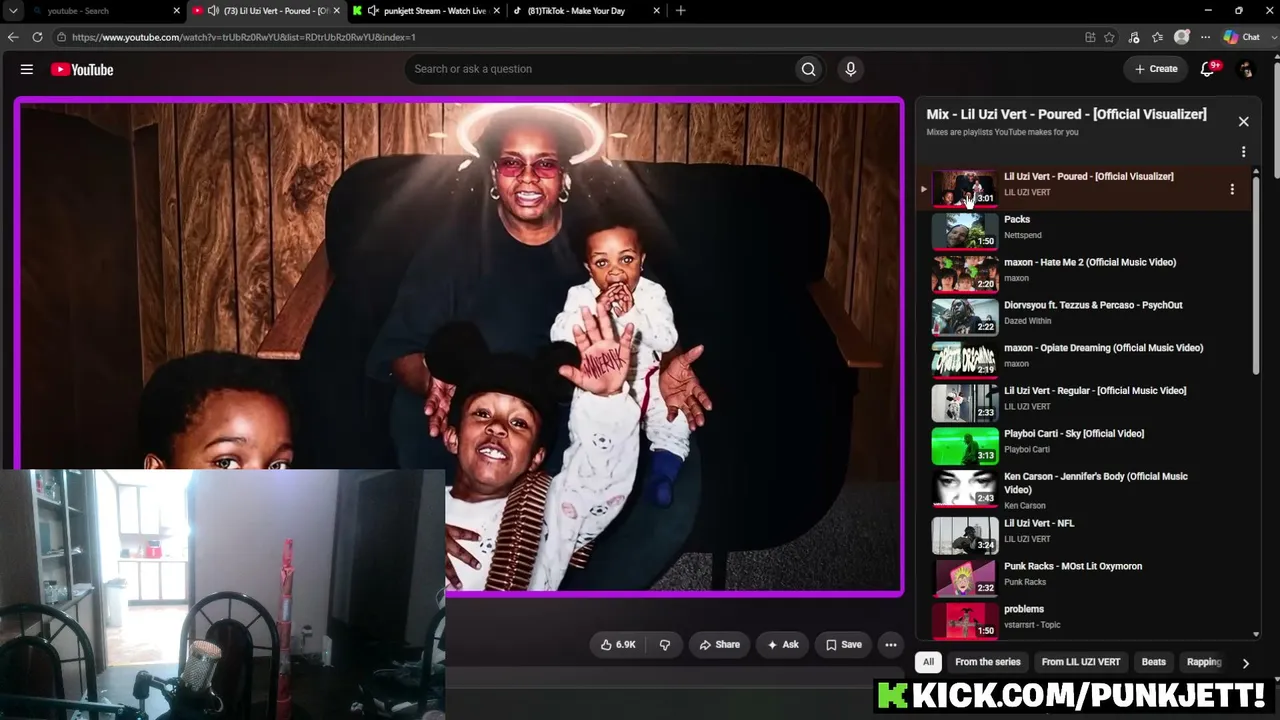Show more filter chips with right arrow
This screenshot has width=1280, height=720.
tap(1245, 663)
